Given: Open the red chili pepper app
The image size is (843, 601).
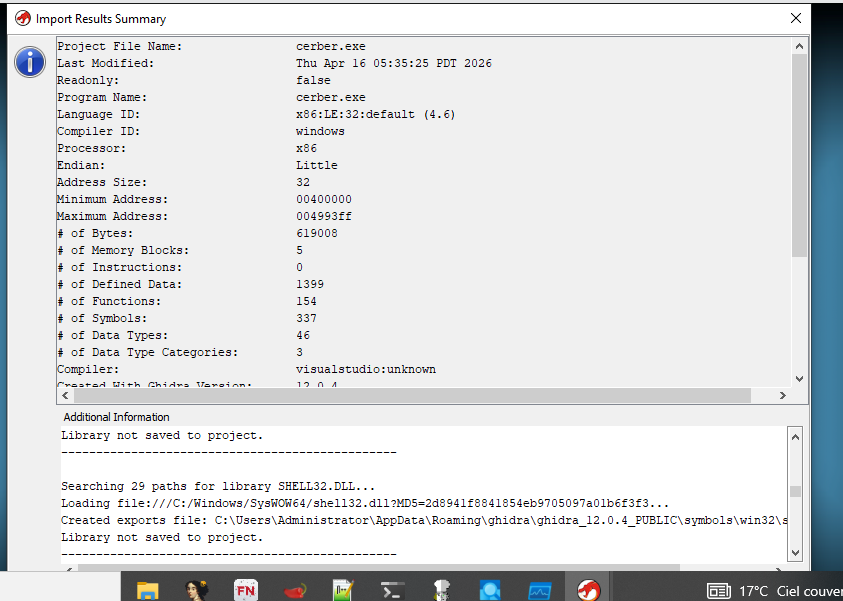Looking at the screenshot, I should [x=295, y=591].
